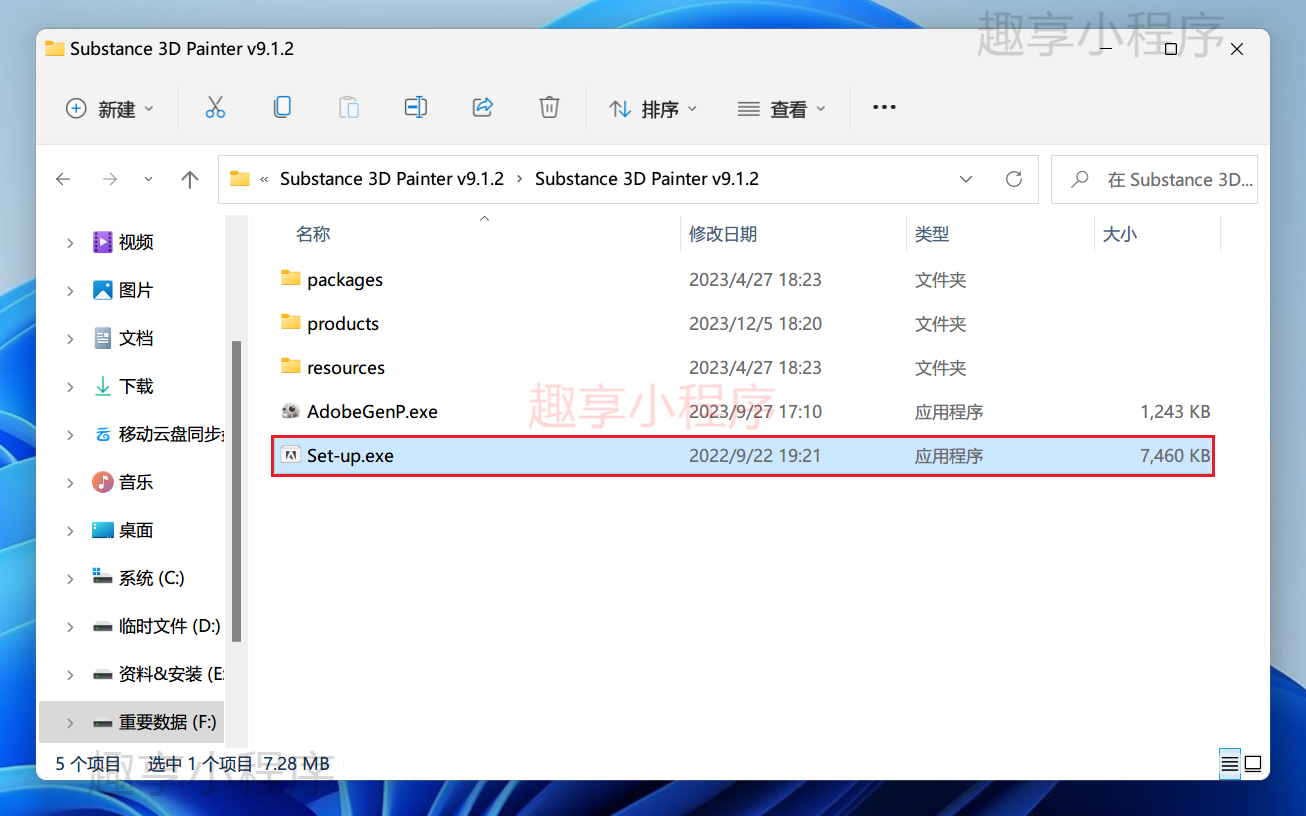Switch to details view icon in status bar
Viewport: 1306px width, 816px height.
click(x=1230, y=764)
